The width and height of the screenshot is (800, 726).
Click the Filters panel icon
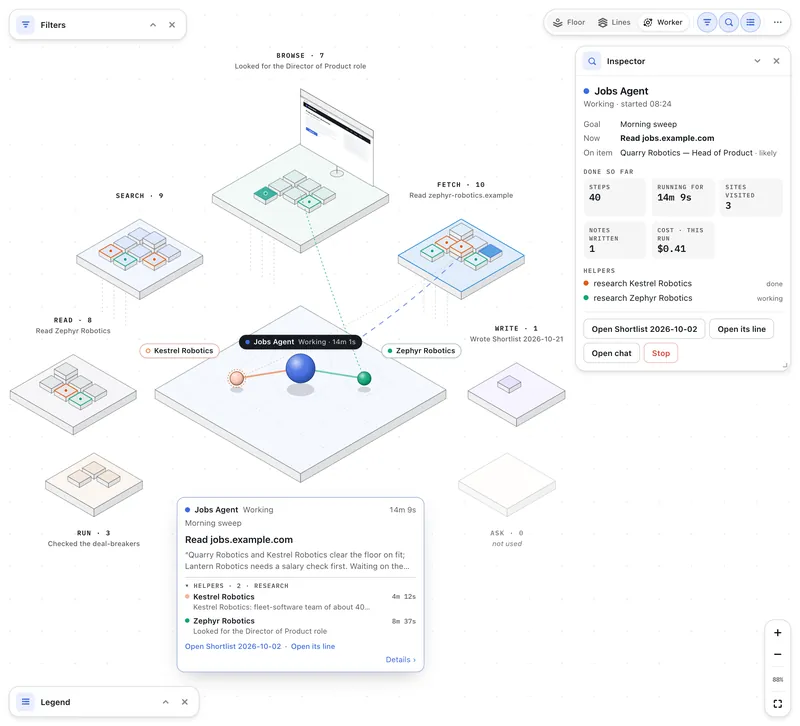(x=26, y=24)
